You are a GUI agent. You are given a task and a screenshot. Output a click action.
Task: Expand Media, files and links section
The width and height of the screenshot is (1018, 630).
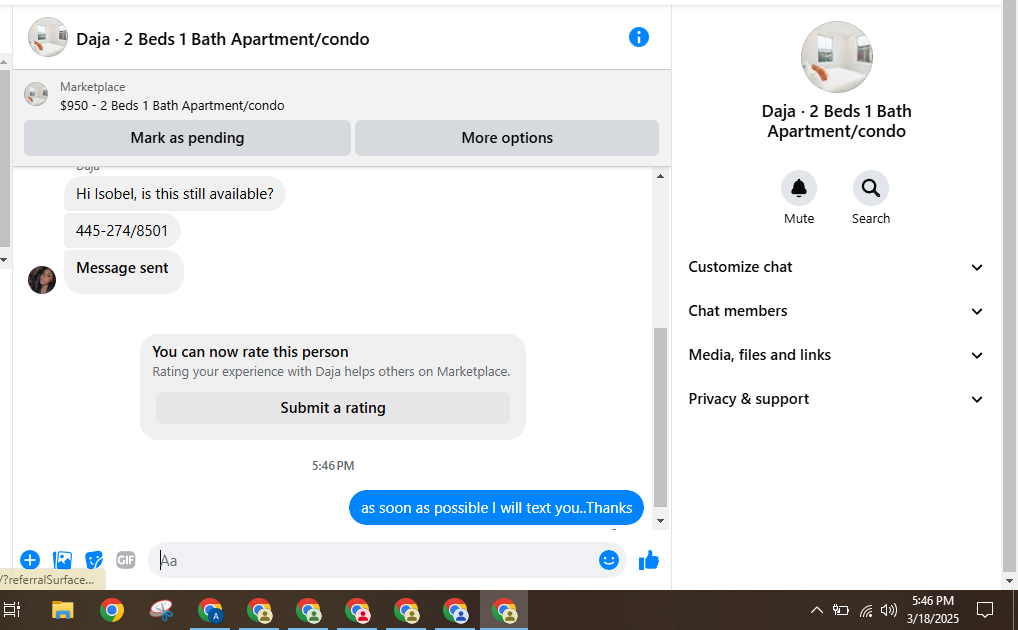click(x=836, y=355)
